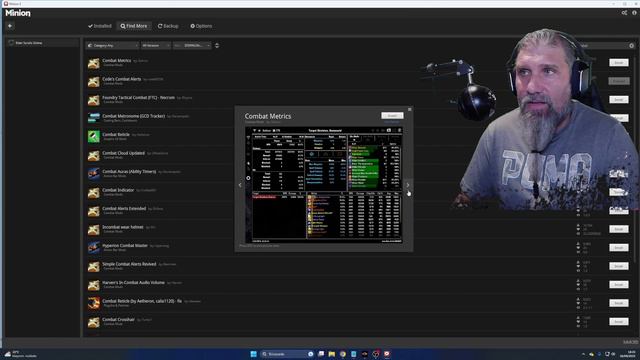Install the Combat Metrics addon from list

(618, 62)
